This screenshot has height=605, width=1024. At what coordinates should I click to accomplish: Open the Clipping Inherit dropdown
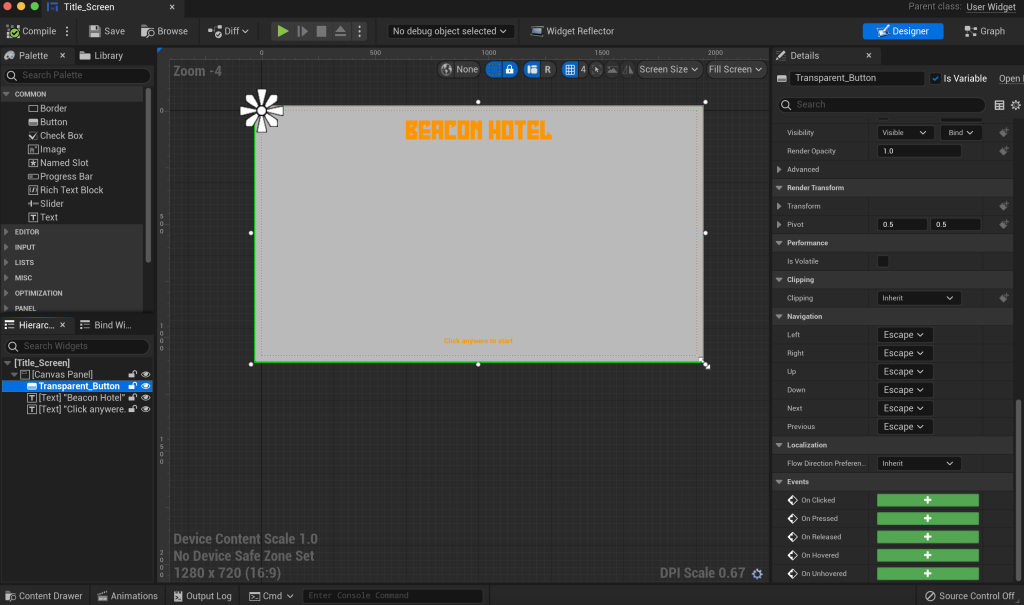[x=919, y=298]
